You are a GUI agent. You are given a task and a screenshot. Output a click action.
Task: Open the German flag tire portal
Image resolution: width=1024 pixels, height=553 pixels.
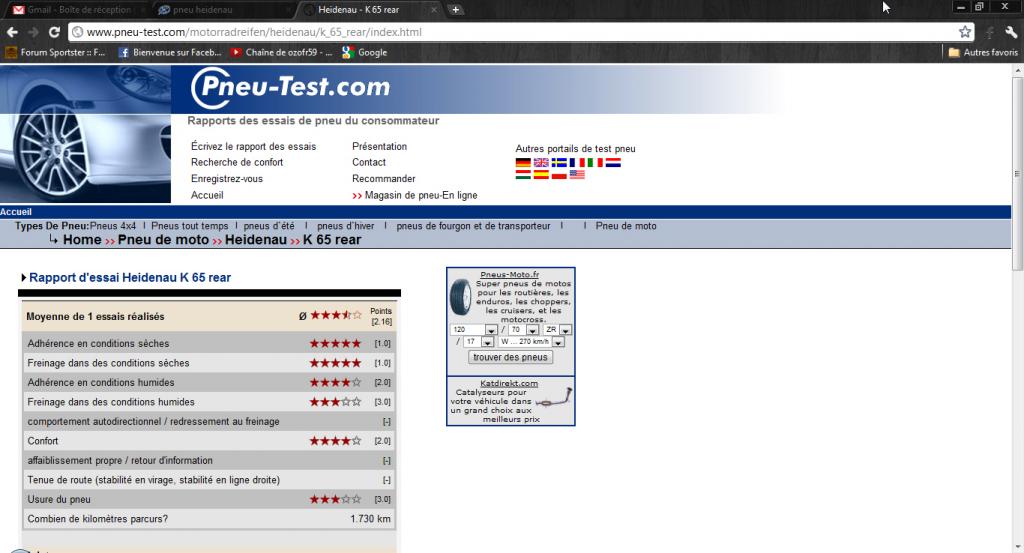point(523,163)
